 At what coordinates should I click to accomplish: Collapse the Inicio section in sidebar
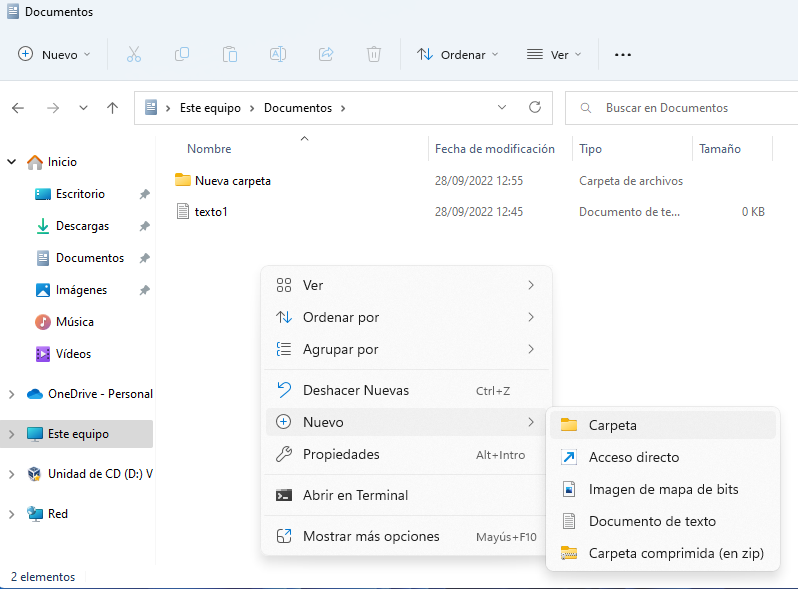coord(12,162)
